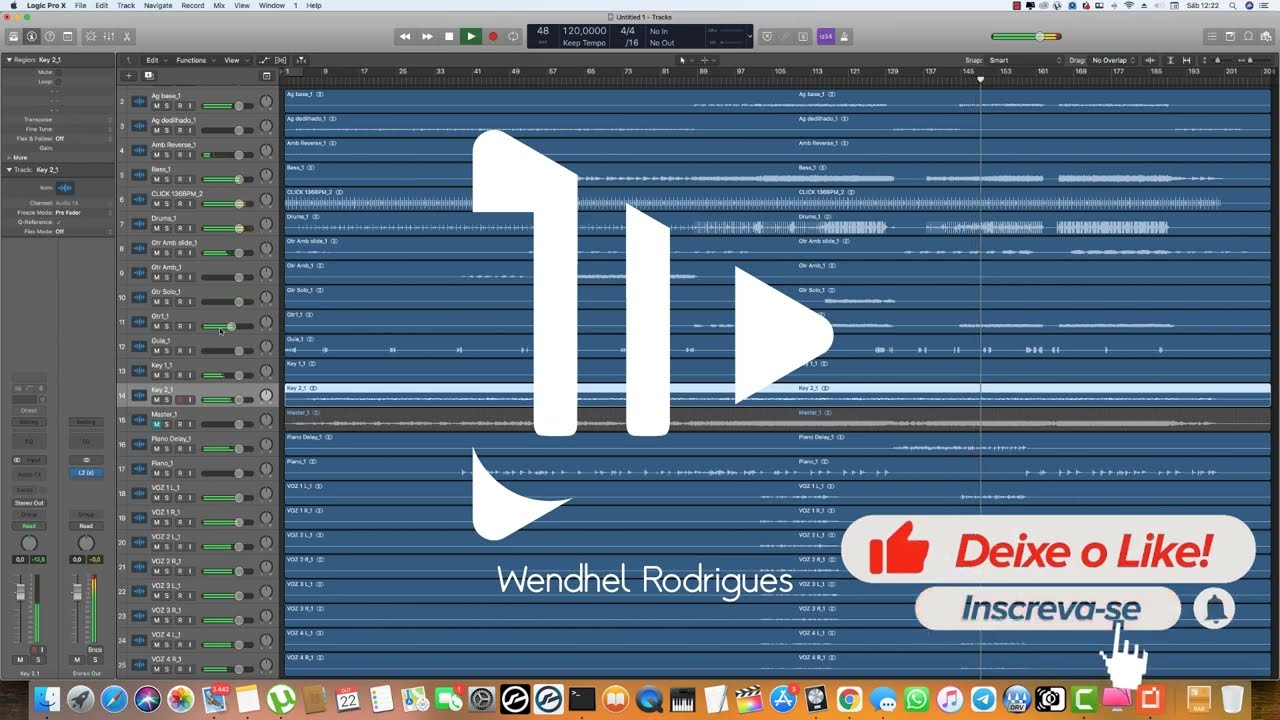Open the Record menu

pyautogui.click(x=193, y=5)
